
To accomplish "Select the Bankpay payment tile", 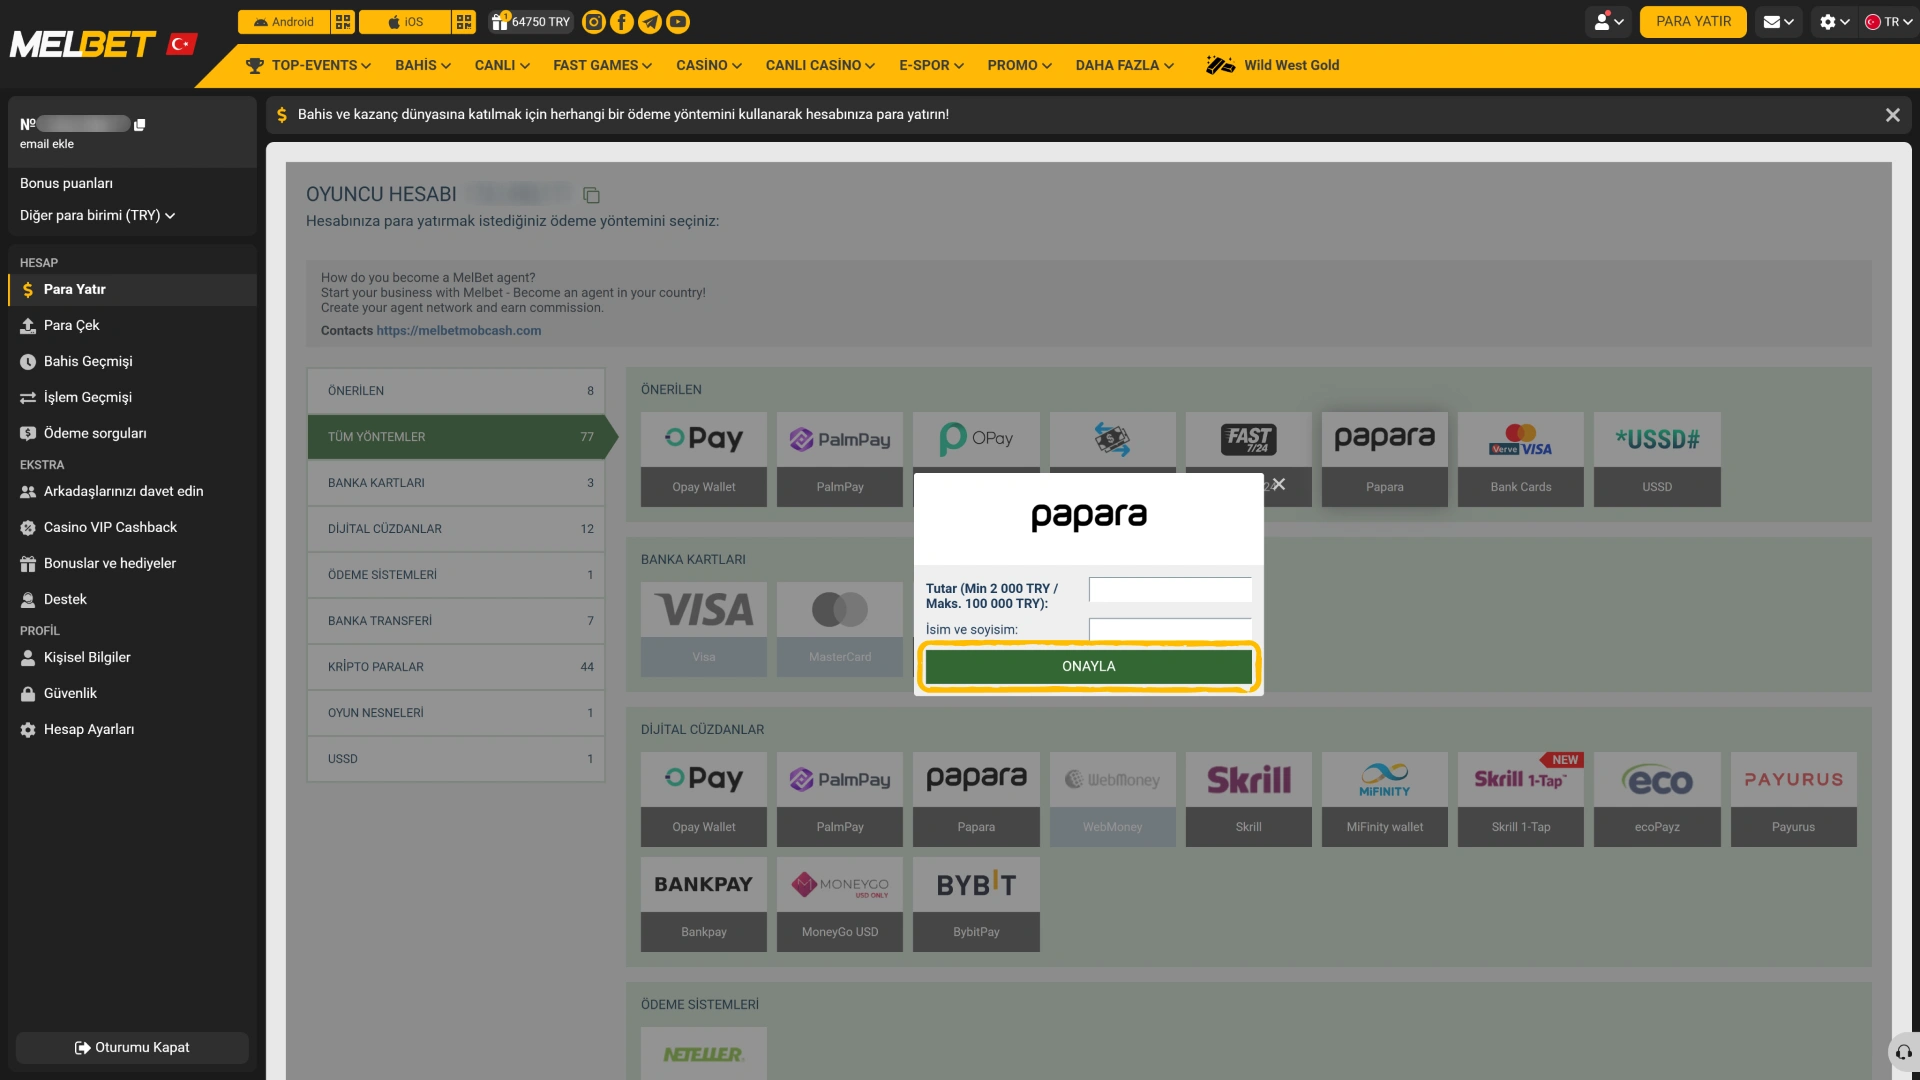I will click(x=704, y=905).
